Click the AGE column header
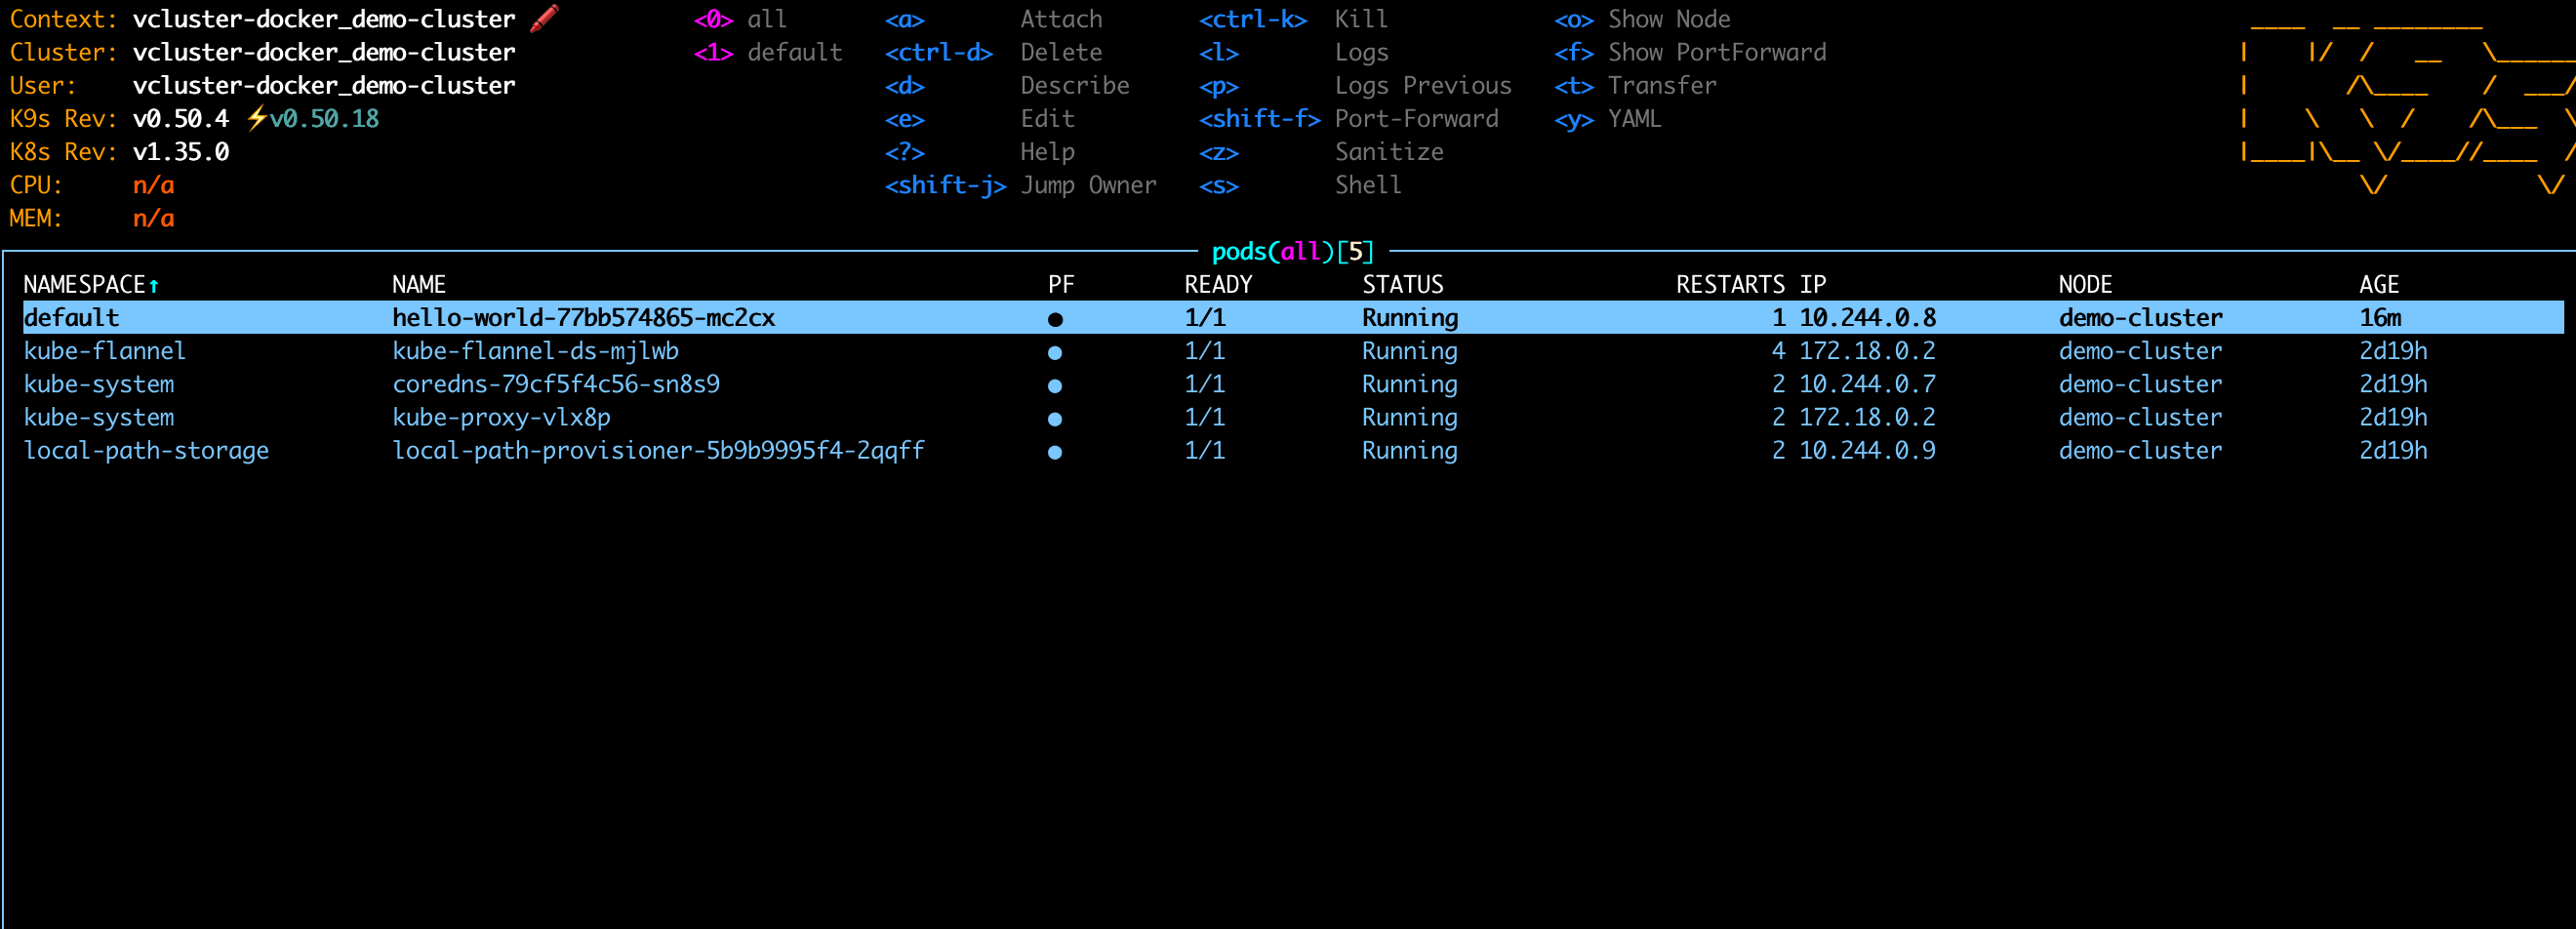This screenshot has height=929, width=2576. click(x=2379, y=285)
